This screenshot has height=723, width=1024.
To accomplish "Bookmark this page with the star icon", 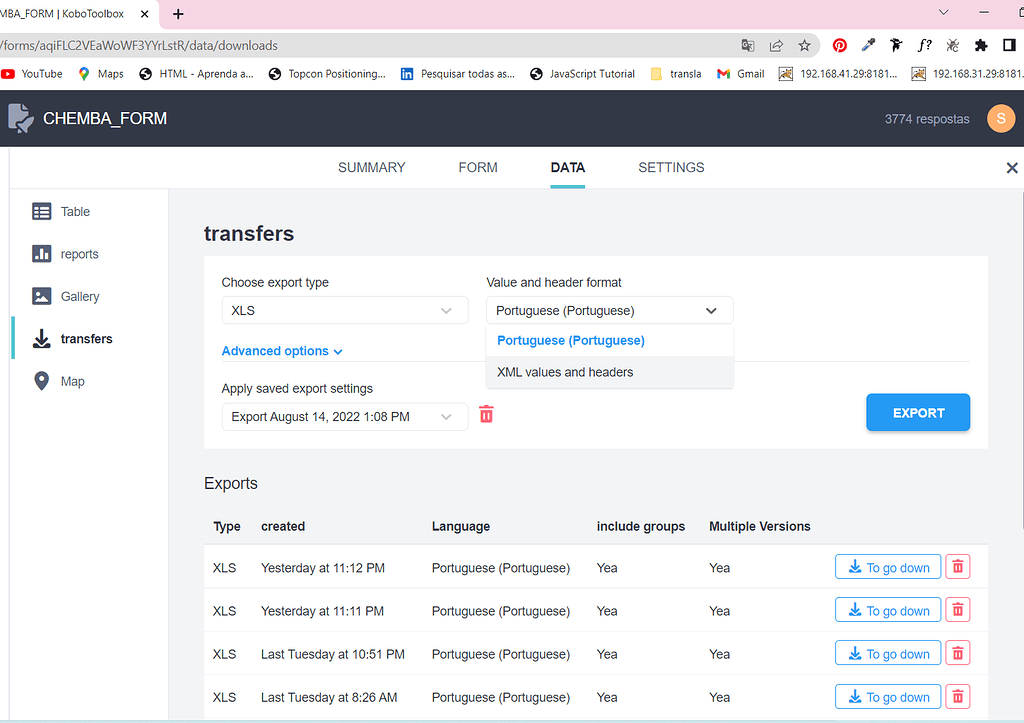I will tap(804, 45).
